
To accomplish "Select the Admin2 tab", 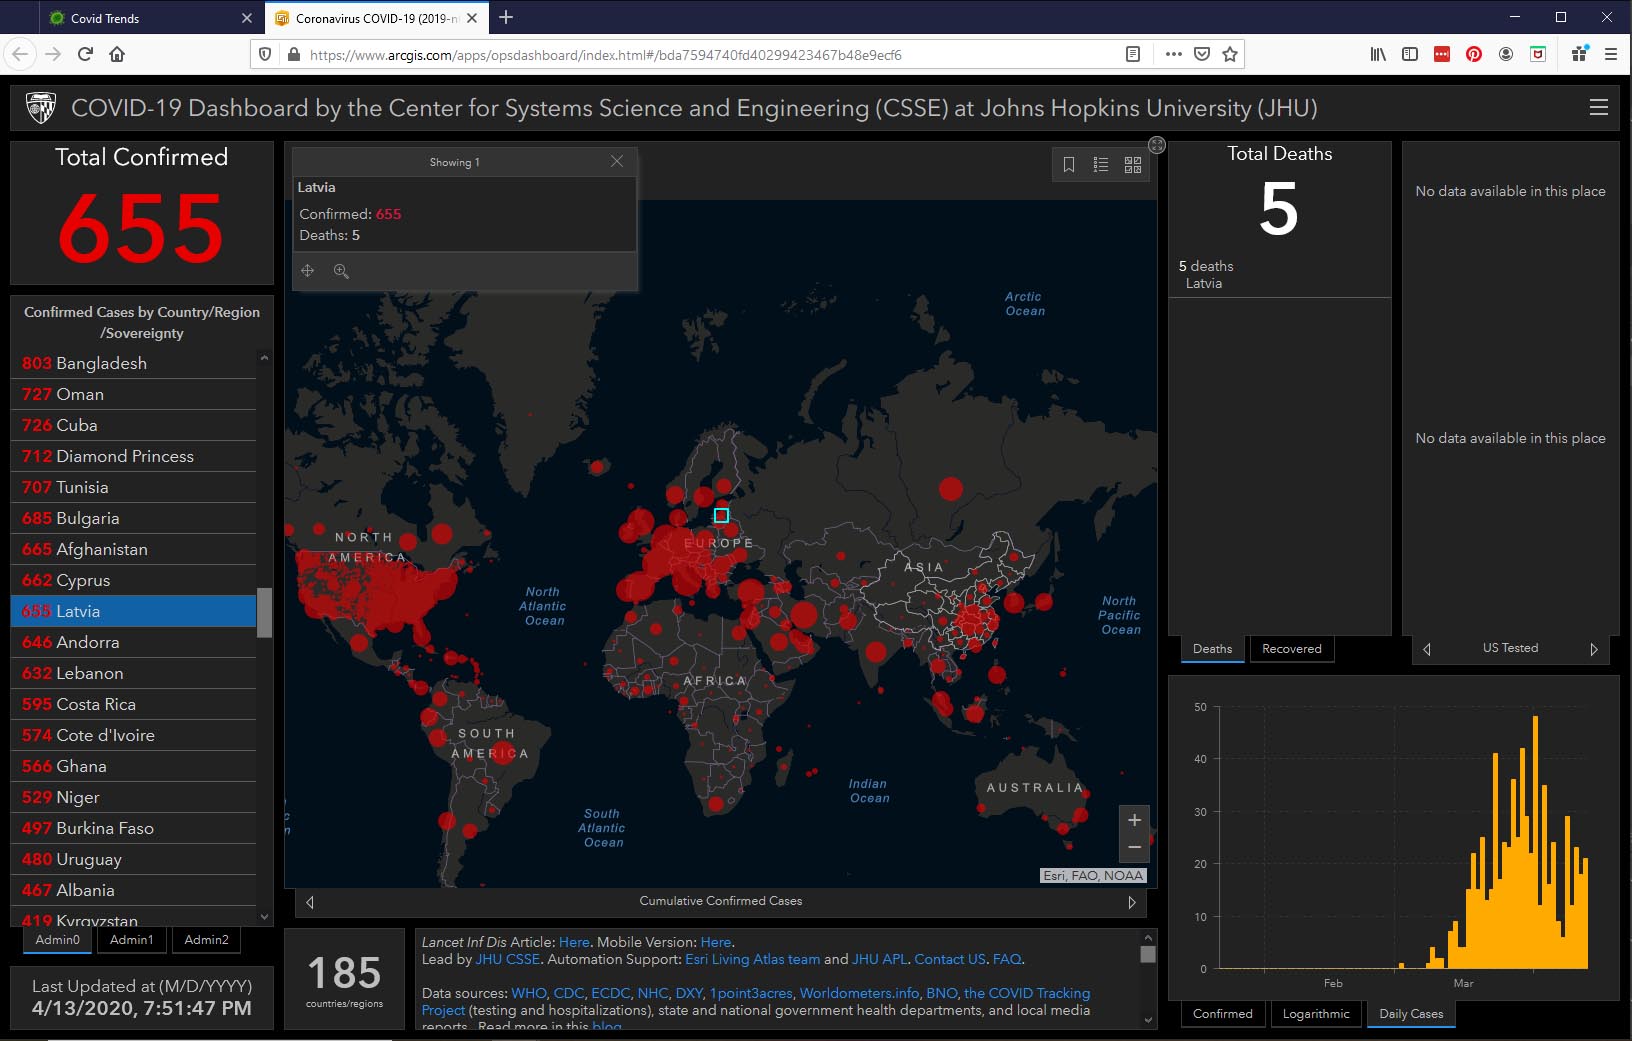I will (x=207, y=940).
